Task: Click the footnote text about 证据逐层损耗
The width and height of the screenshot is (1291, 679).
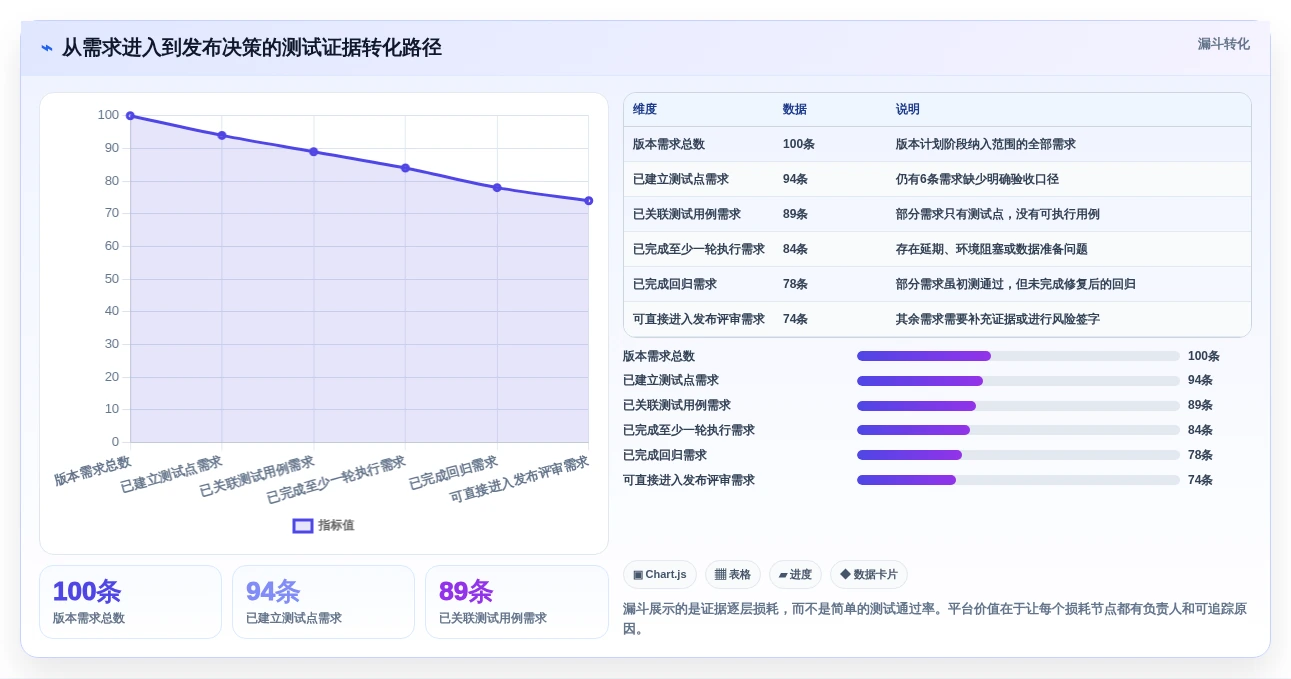Action: tap(935, 619)
